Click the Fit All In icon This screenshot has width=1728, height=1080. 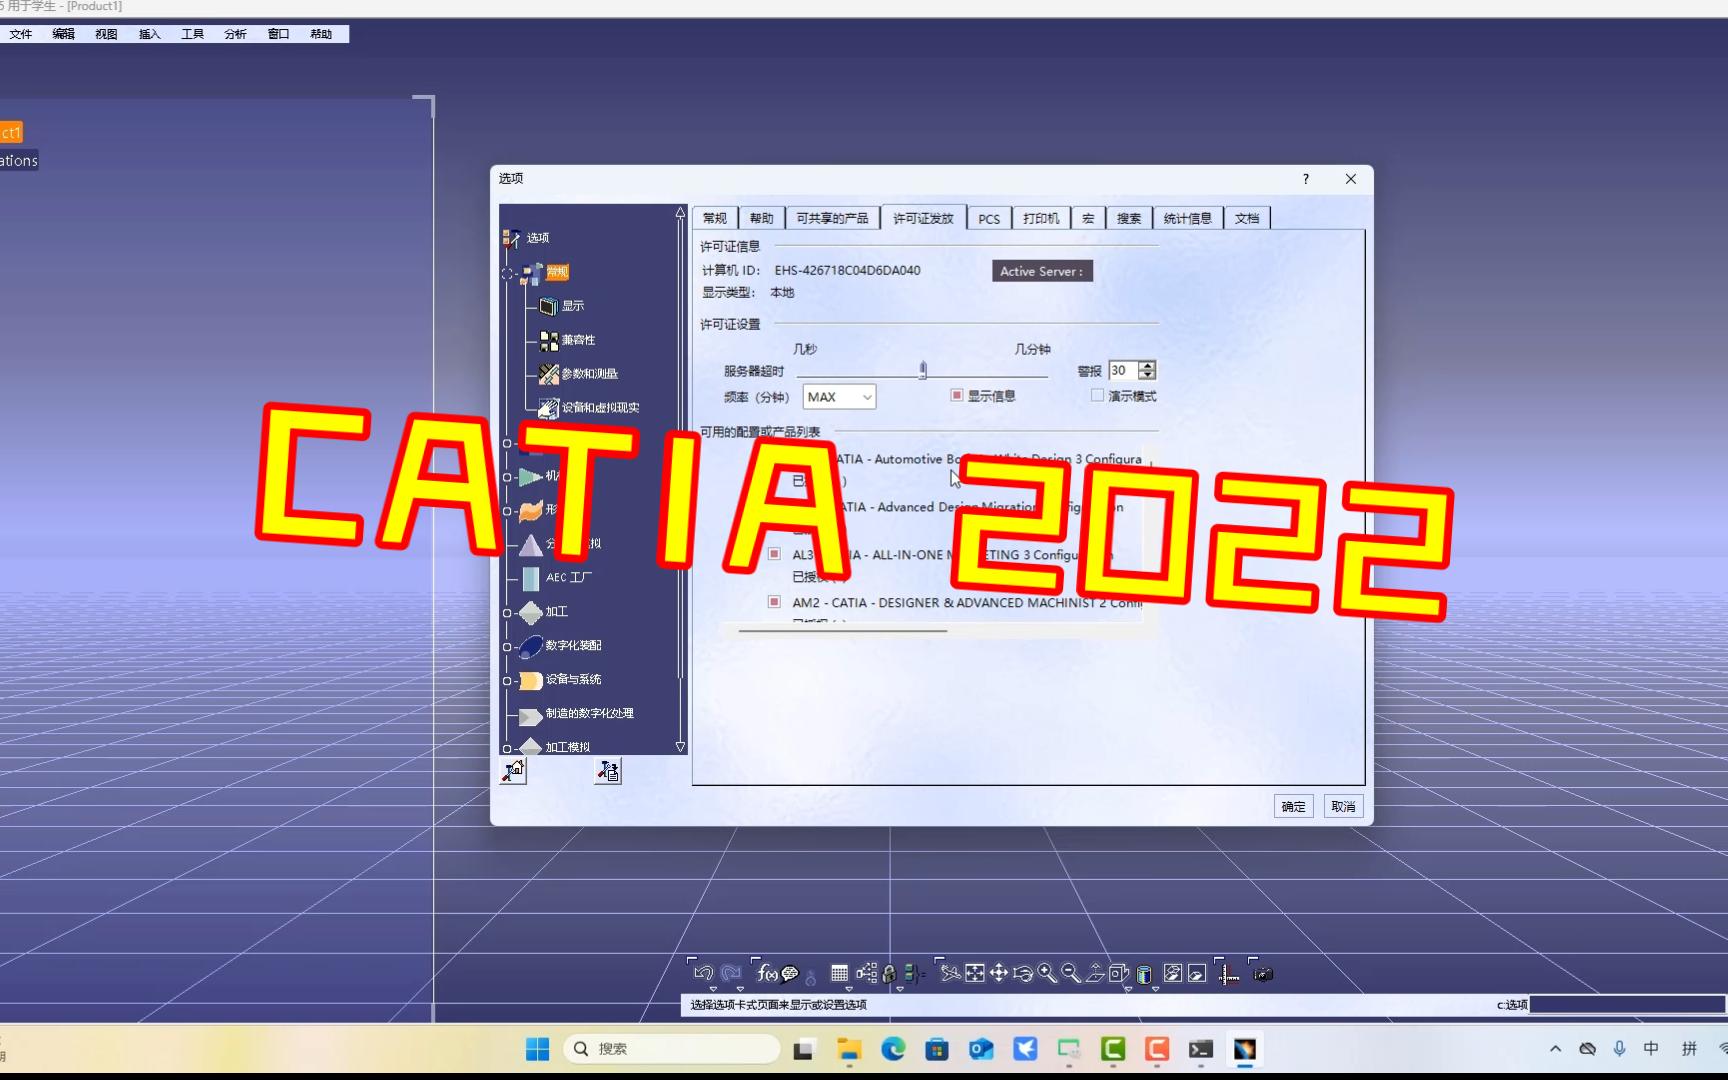click(x=975, y=973)
